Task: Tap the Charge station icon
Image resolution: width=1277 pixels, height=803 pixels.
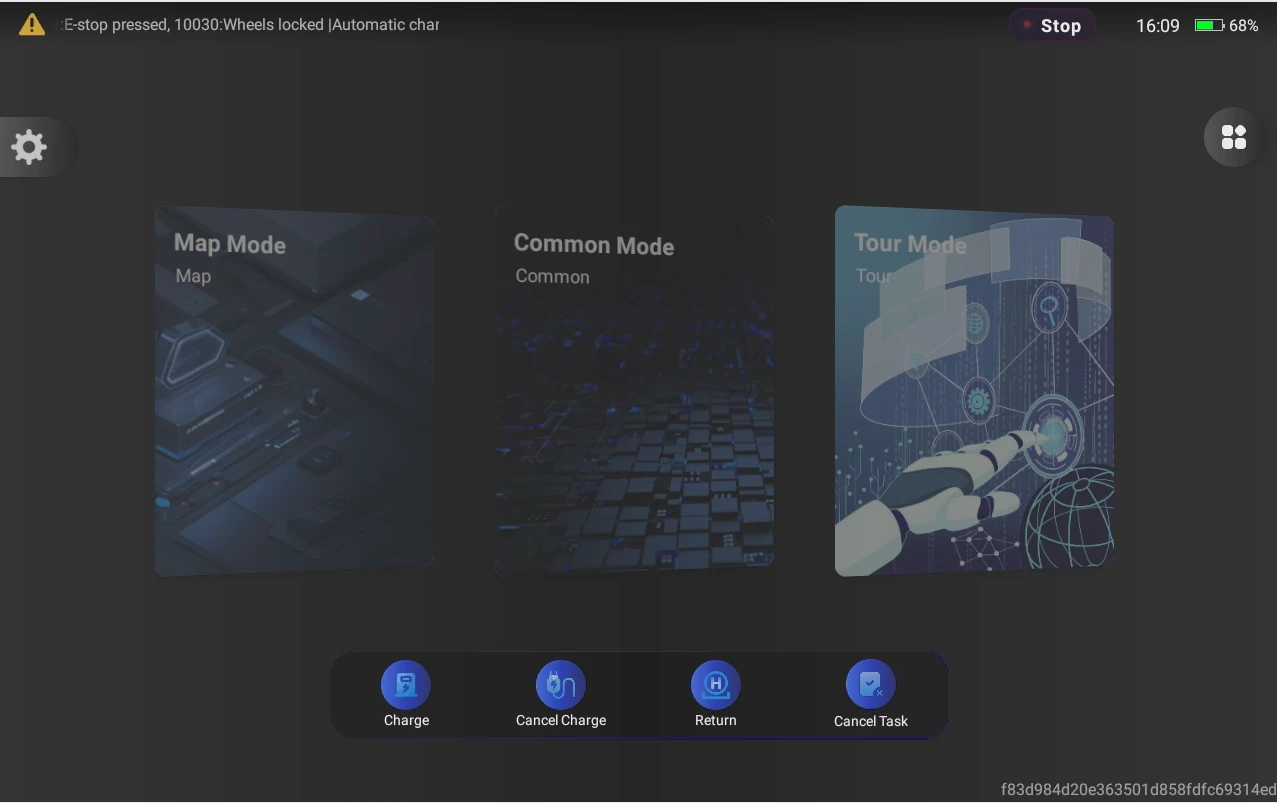Action: pyautogui.click(x=406, y=685)
